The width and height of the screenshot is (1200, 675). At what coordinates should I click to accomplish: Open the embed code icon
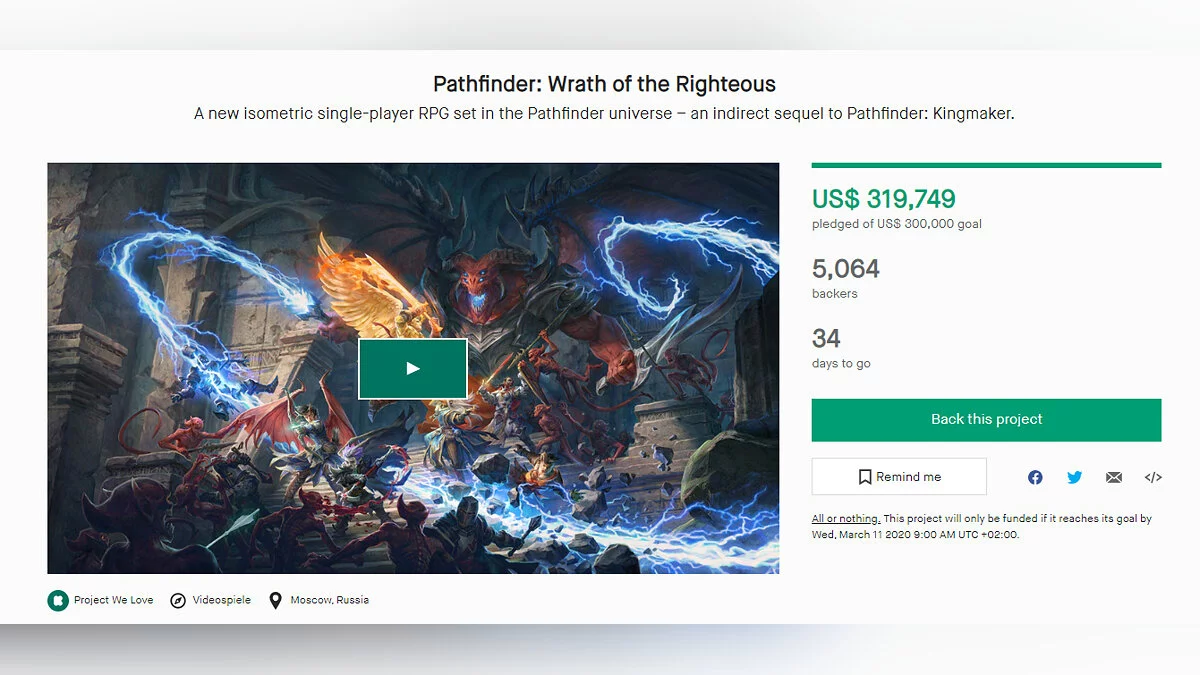pos(1153,477)
